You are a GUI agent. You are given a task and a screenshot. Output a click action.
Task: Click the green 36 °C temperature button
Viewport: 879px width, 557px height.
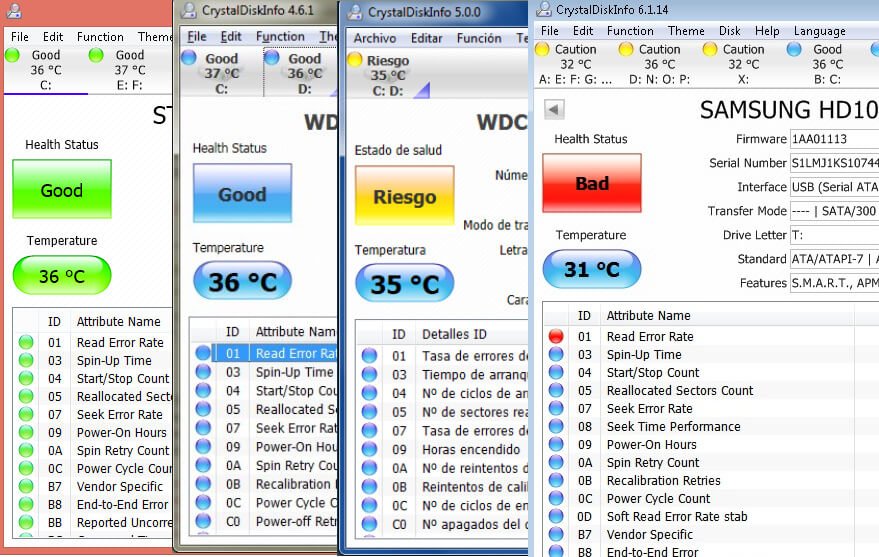(62, 275)
